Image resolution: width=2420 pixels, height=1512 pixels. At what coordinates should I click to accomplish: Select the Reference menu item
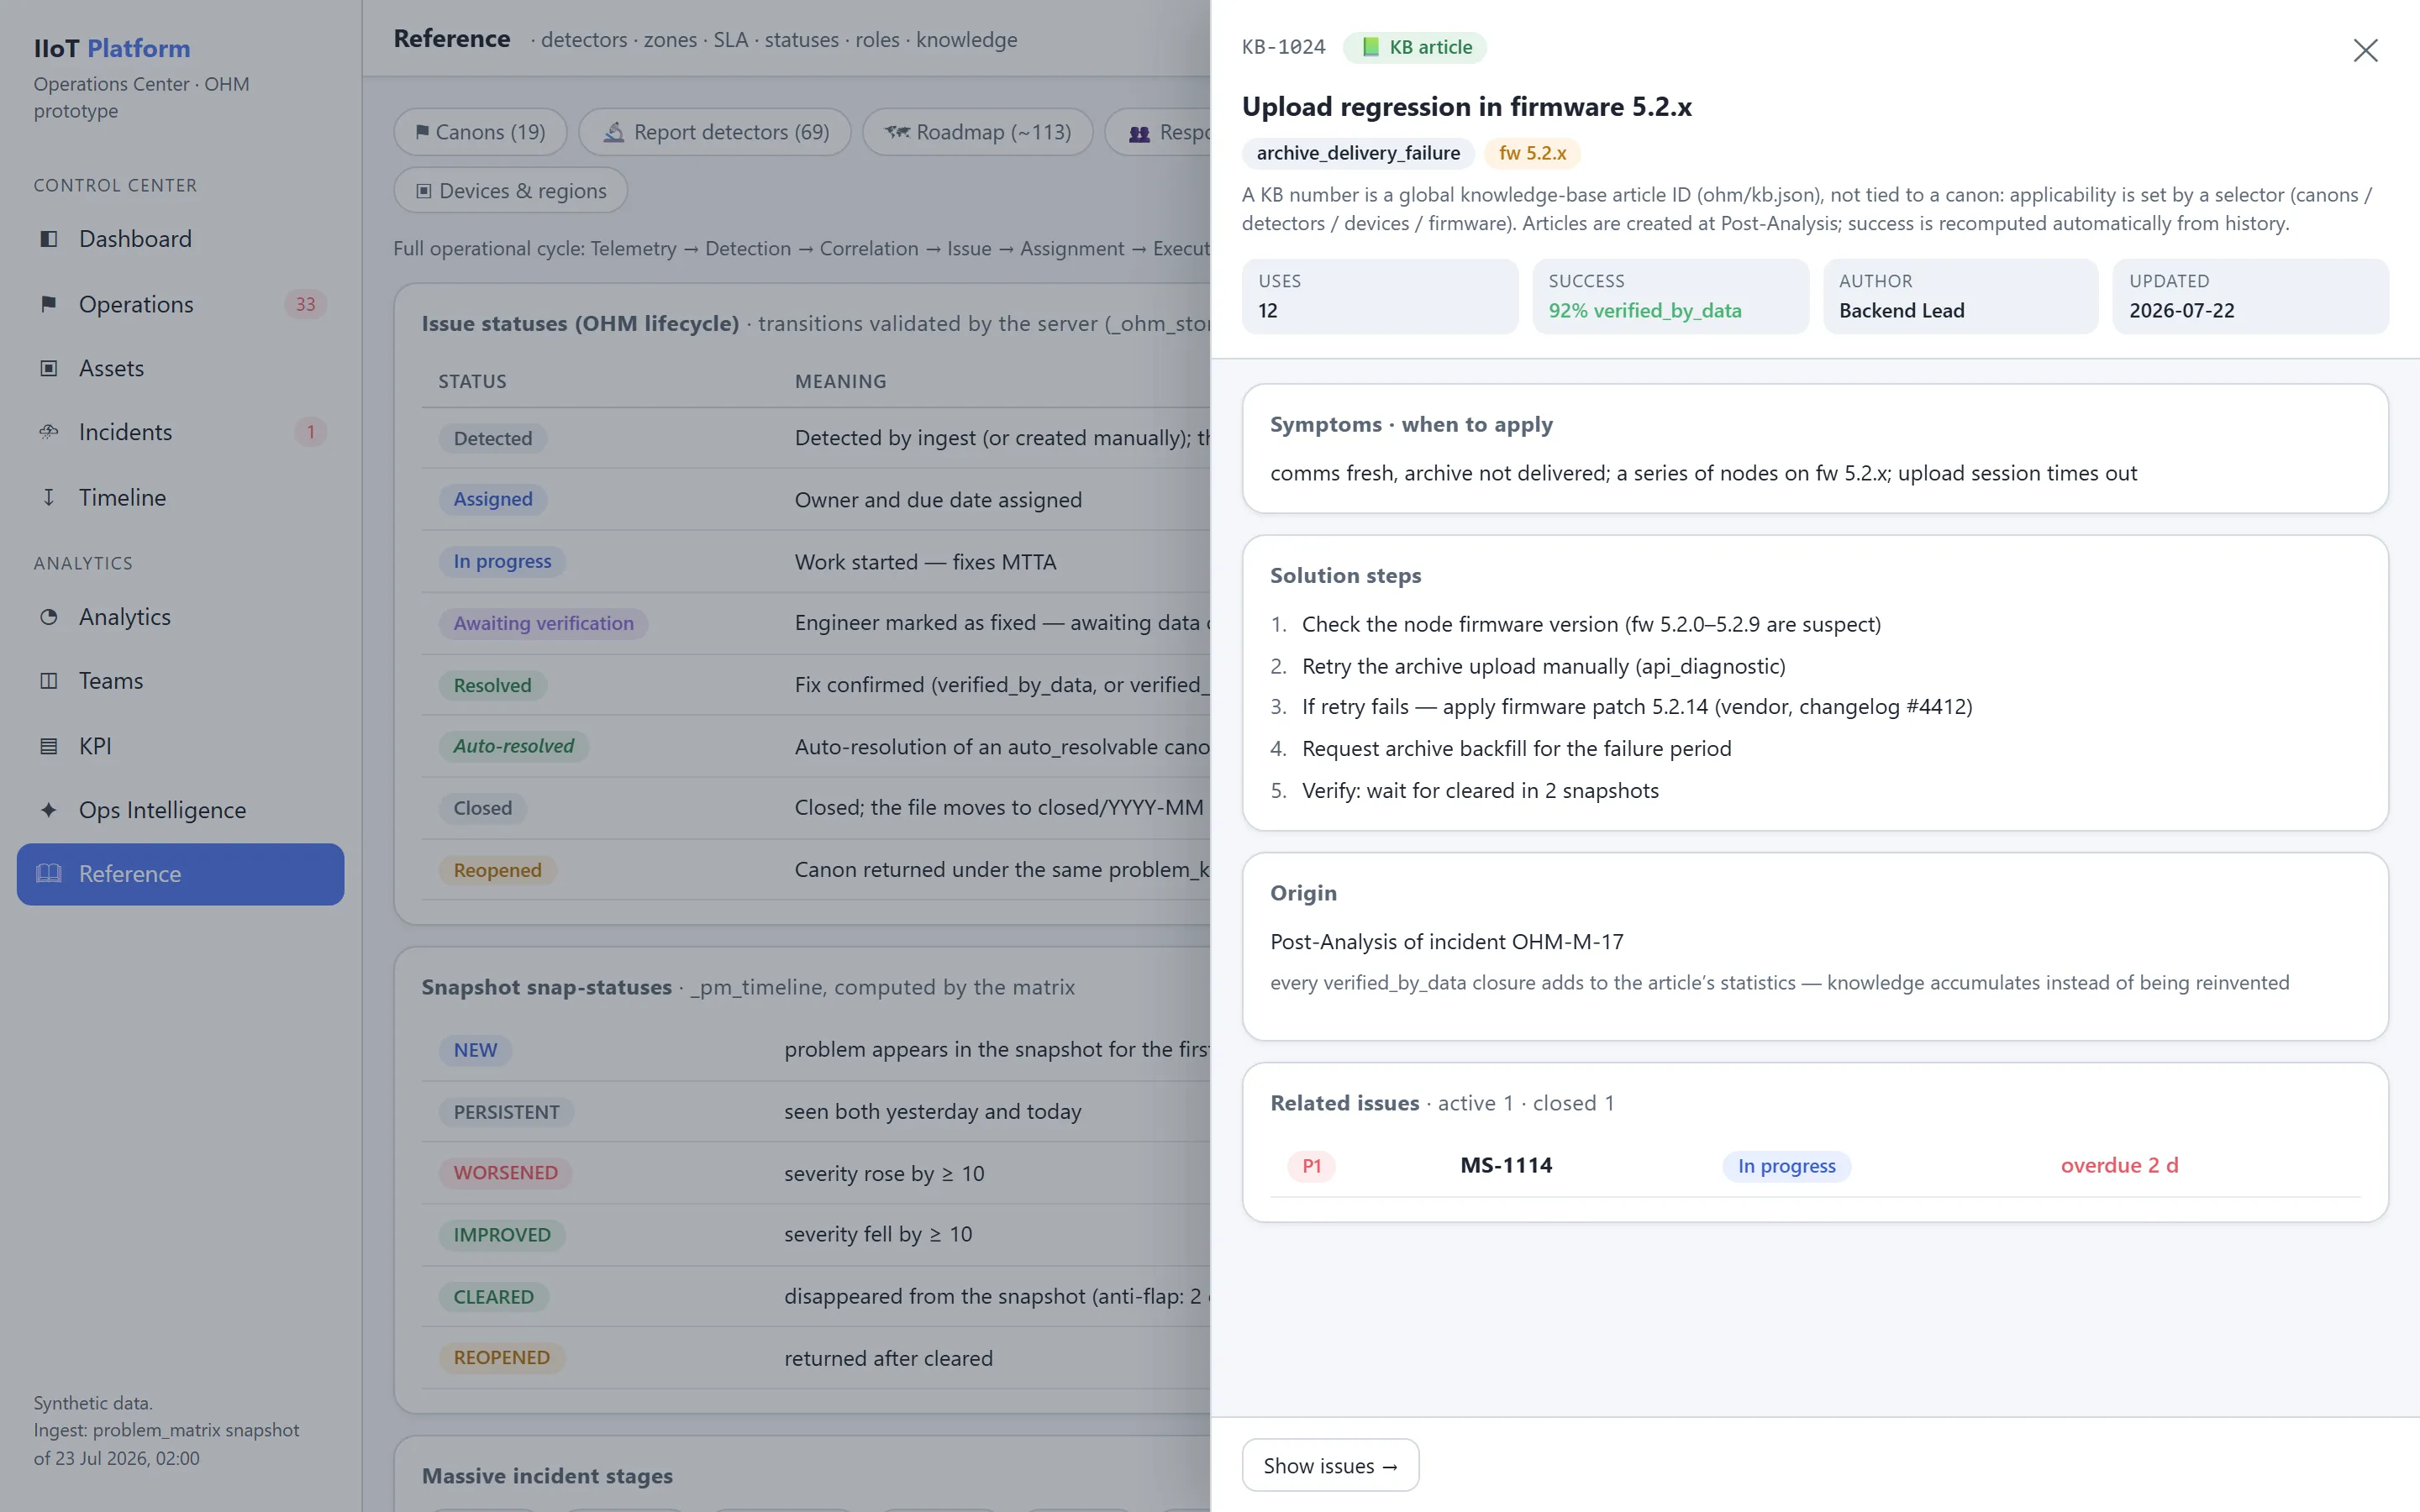pyautogui.click(x=181, y=874)
